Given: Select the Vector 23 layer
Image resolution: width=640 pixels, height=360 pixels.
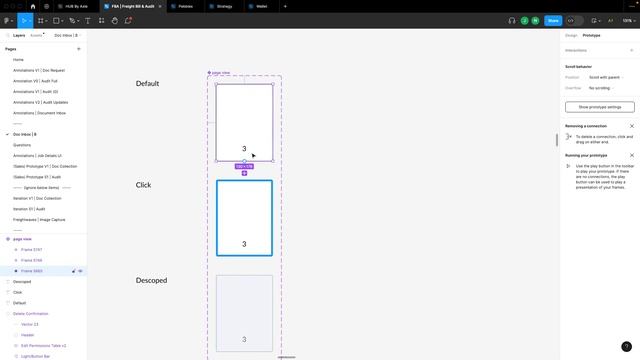Looking at the screenshot, I should (30, 324).
